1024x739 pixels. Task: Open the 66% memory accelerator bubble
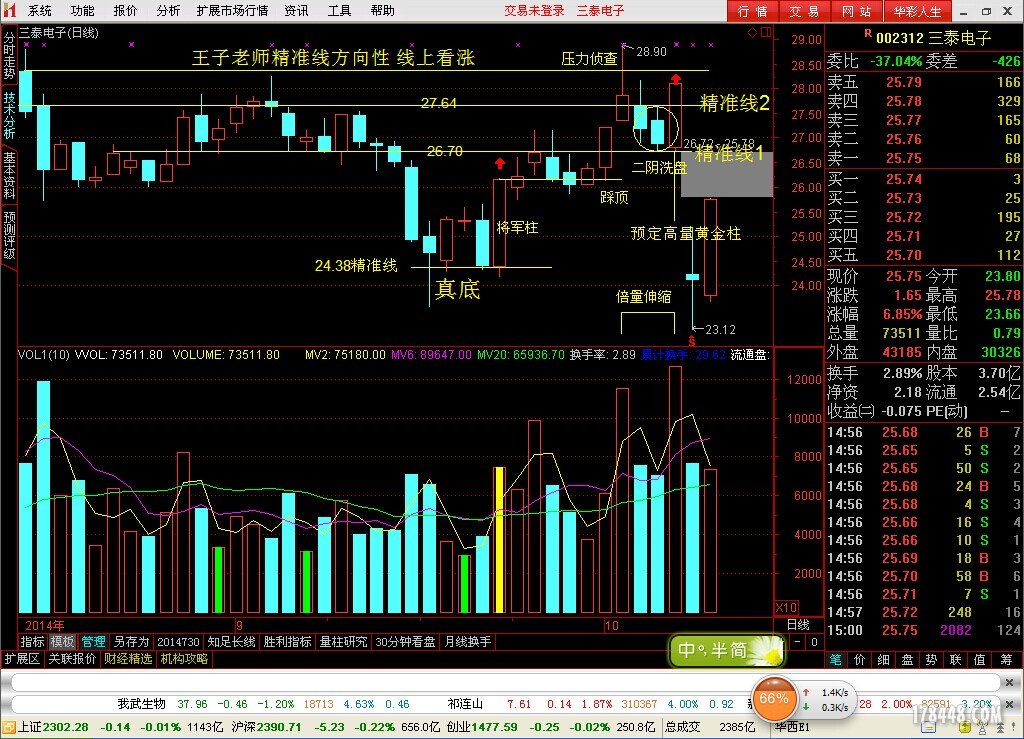tap(774, 699)
